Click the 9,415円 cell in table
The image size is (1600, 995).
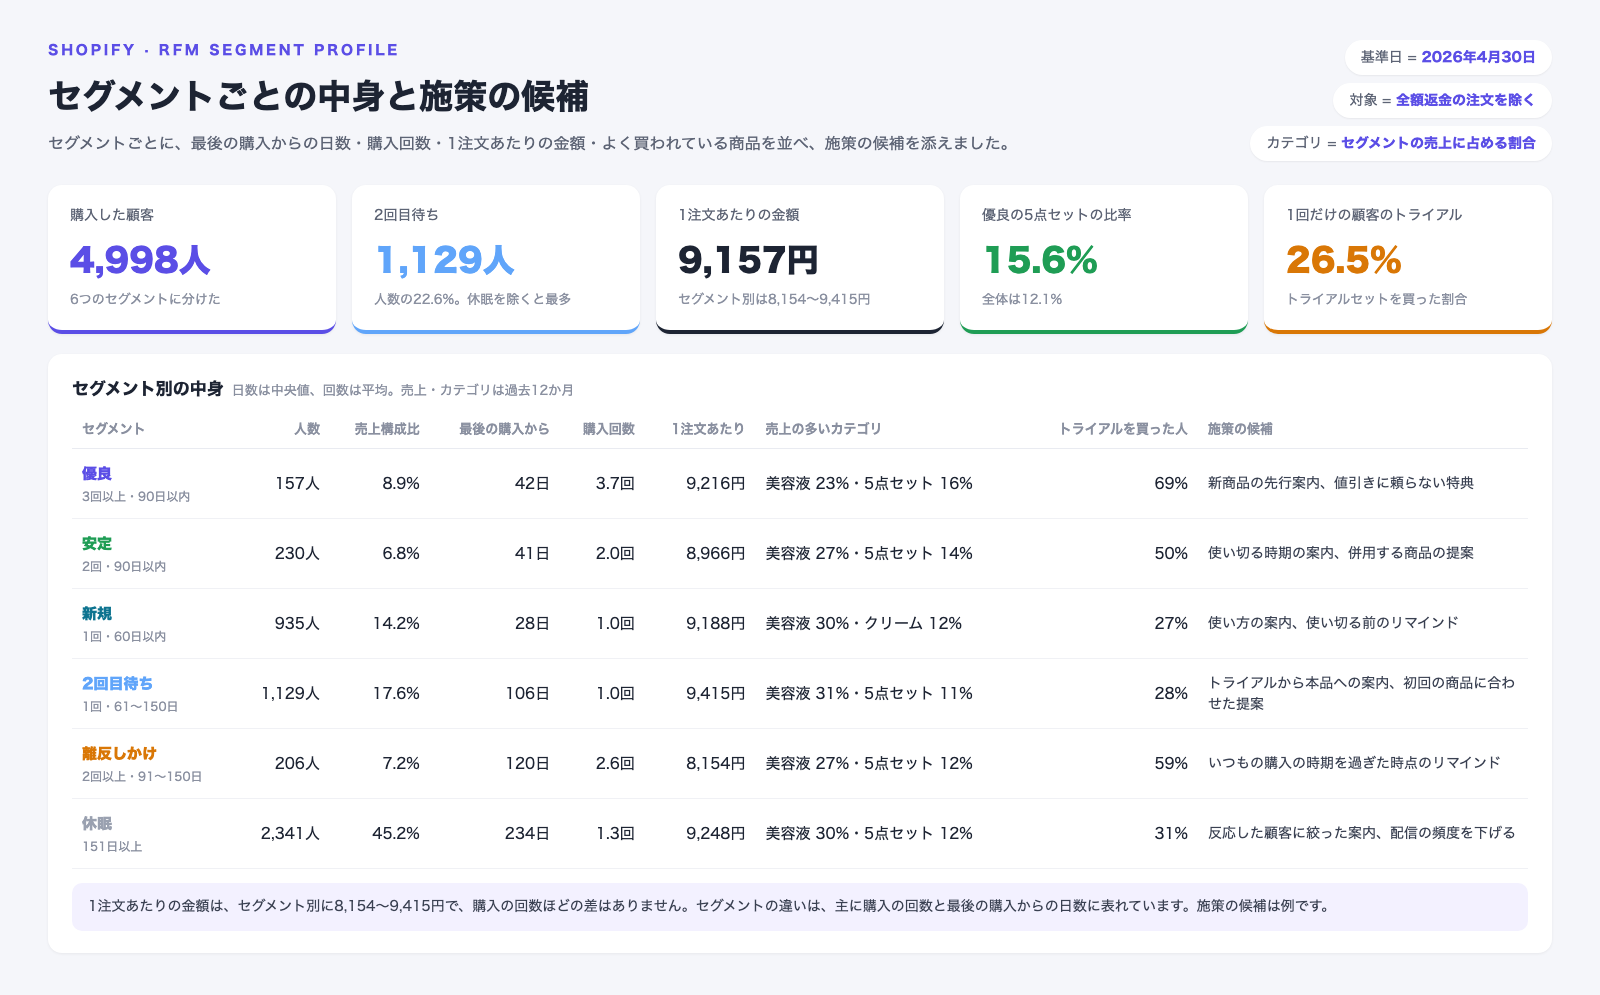716,694
